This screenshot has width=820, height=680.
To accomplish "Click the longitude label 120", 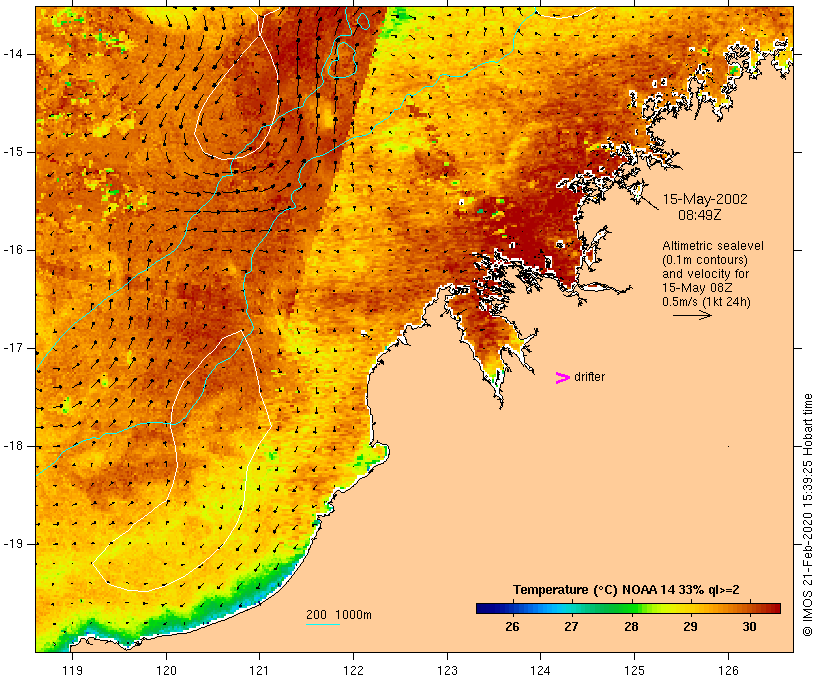I will [x=166, y=670].
